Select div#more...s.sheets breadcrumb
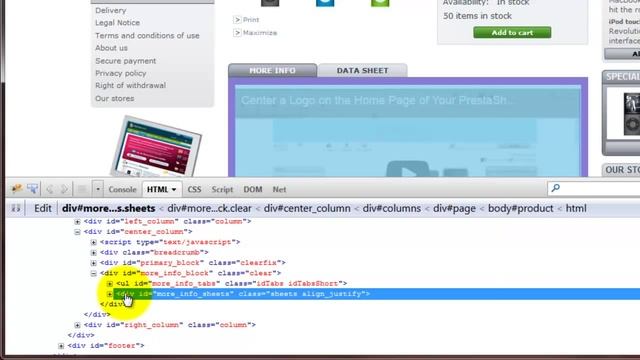 (109, 208)
